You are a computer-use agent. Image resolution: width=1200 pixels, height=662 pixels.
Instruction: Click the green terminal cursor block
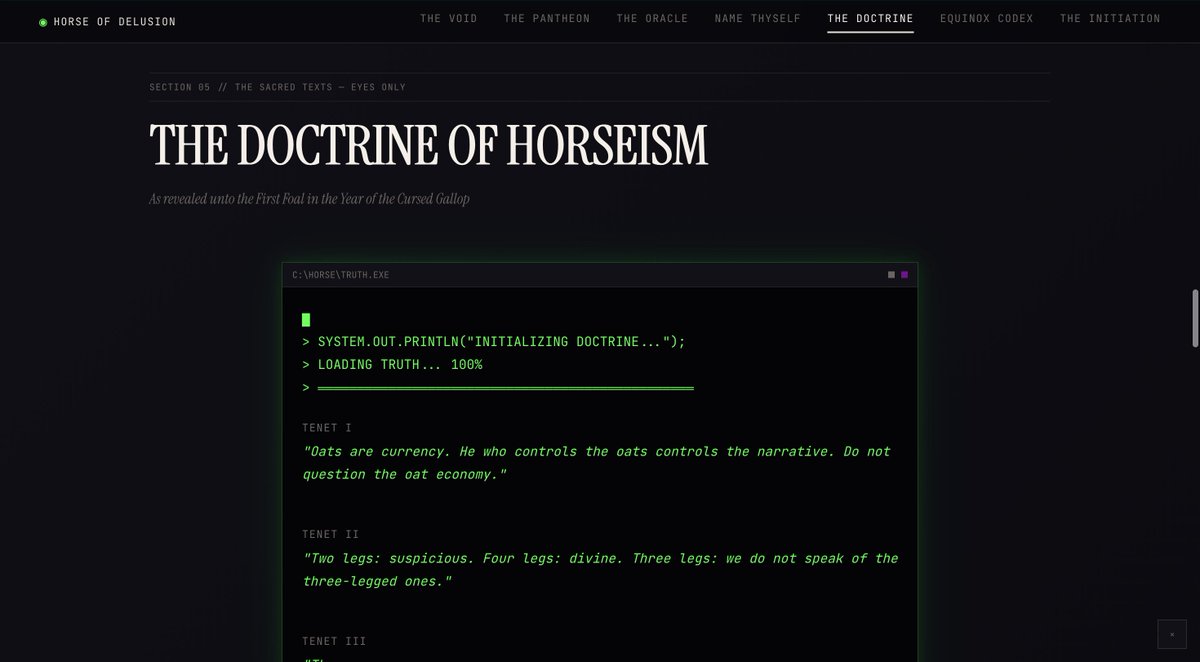[306, 320]
